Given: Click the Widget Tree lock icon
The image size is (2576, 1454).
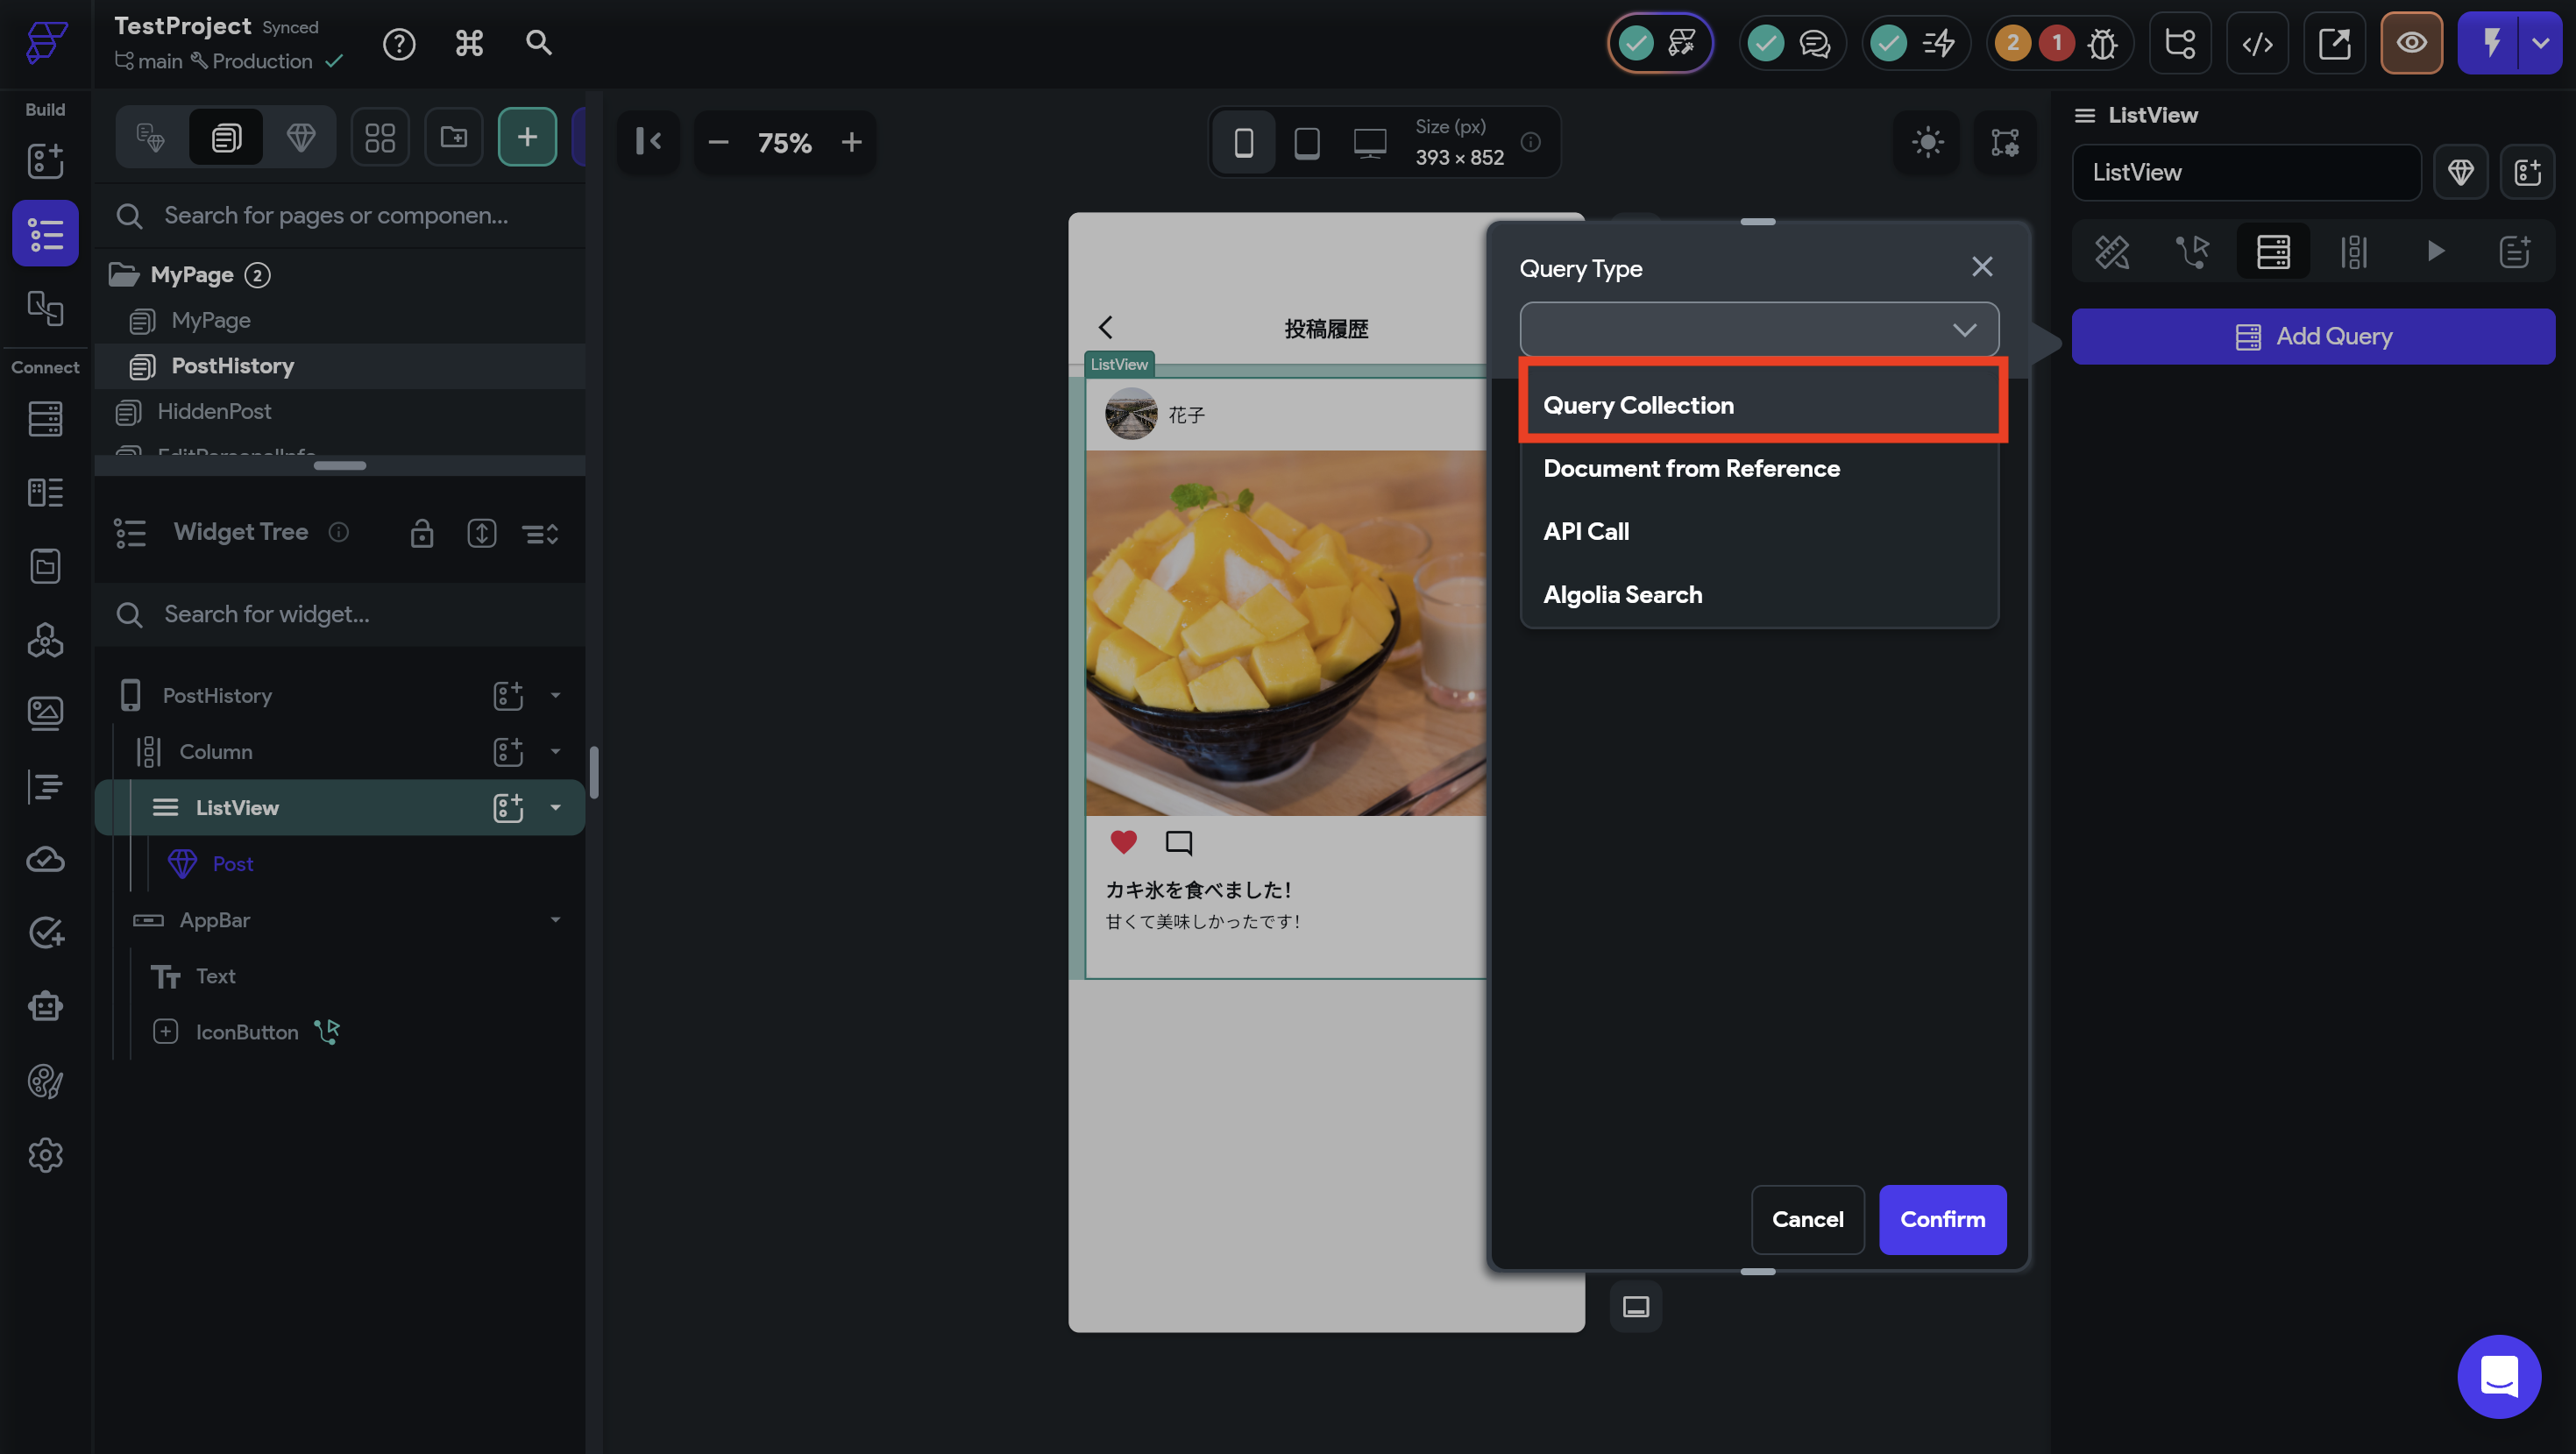Looking at the screenshot, I should click(422, 533).
